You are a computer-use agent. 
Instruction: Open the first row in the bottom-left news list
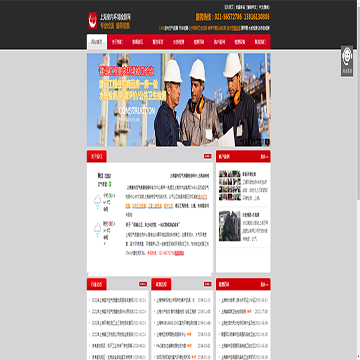tap(117, 300)
